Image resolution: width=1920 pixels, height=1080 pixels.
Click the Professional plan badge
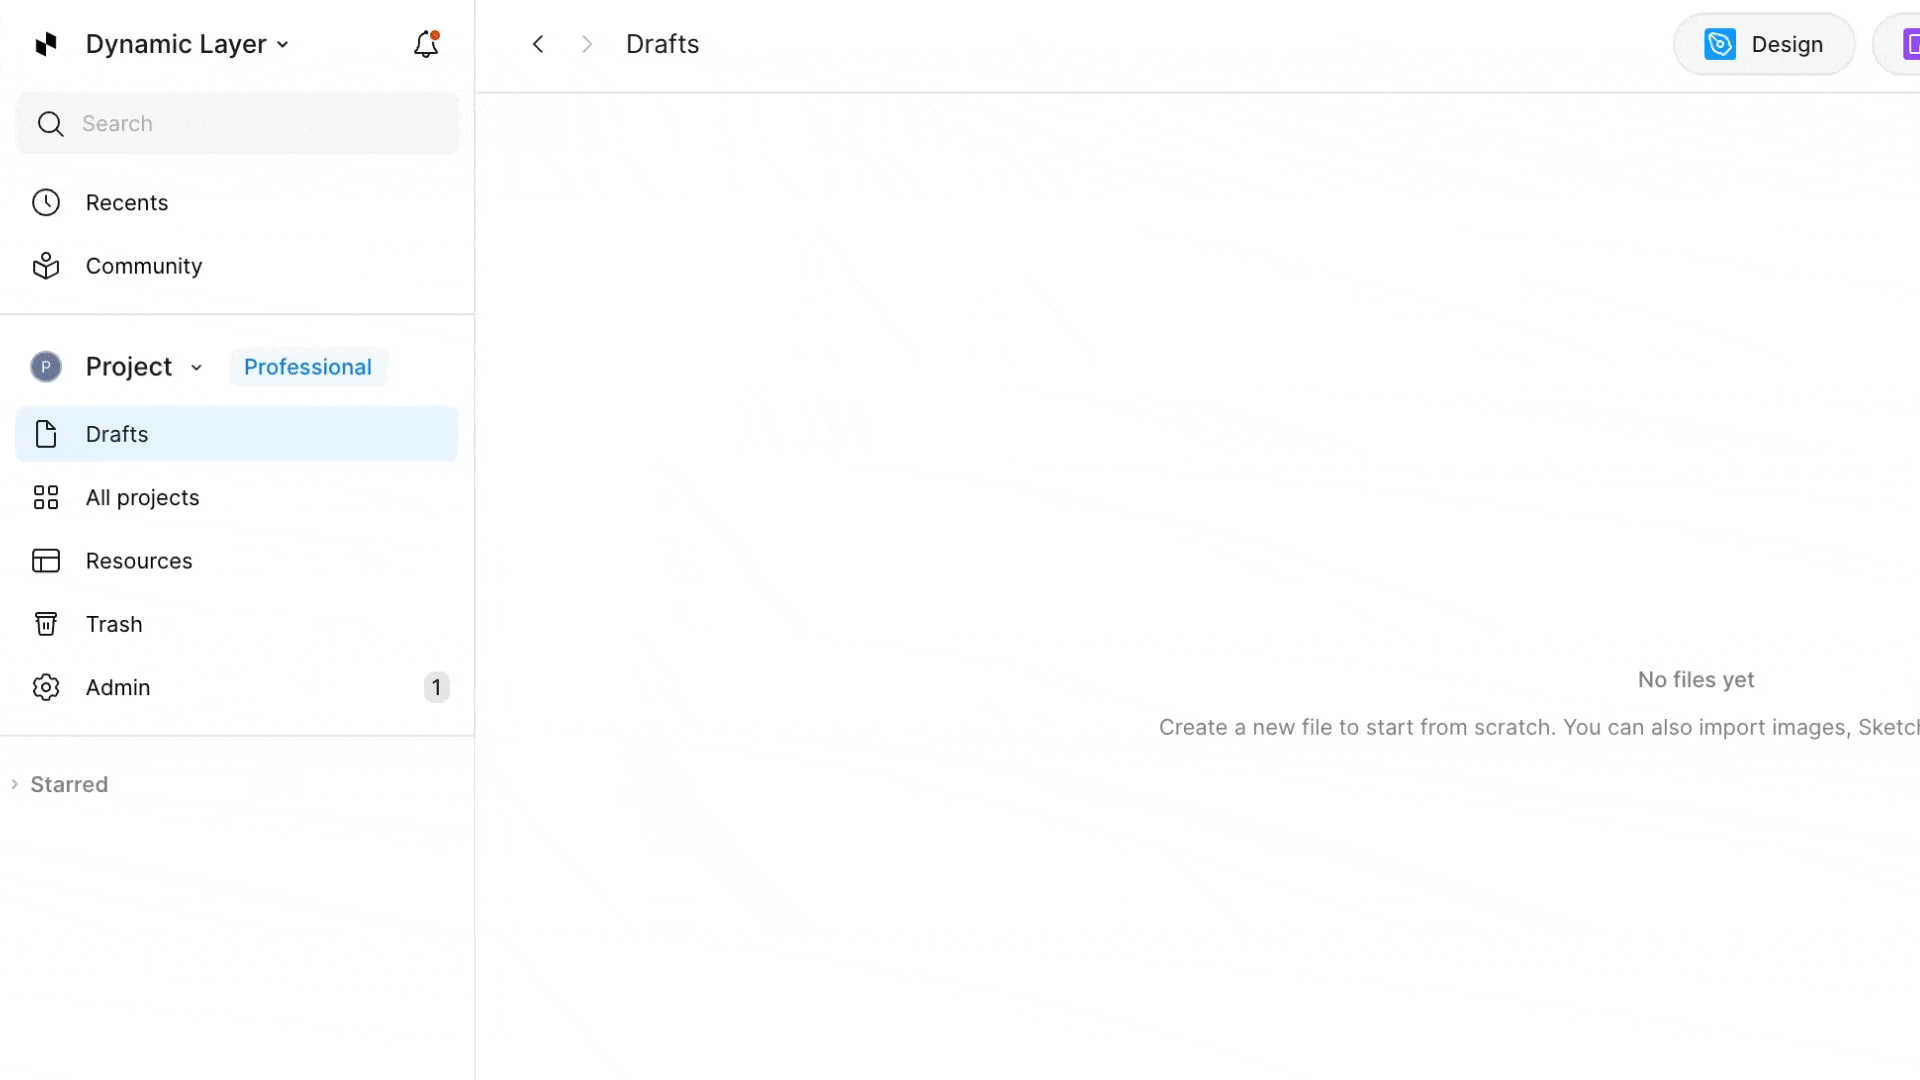[x=308, y=367]
